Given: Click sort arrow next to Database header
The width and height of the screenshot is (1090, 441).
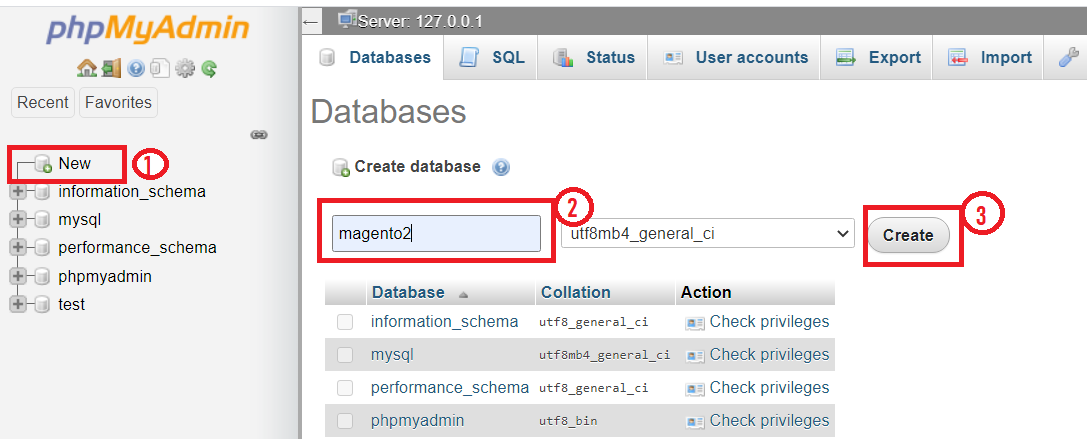Looking at the screenshot, I should [x=464, y=295].
